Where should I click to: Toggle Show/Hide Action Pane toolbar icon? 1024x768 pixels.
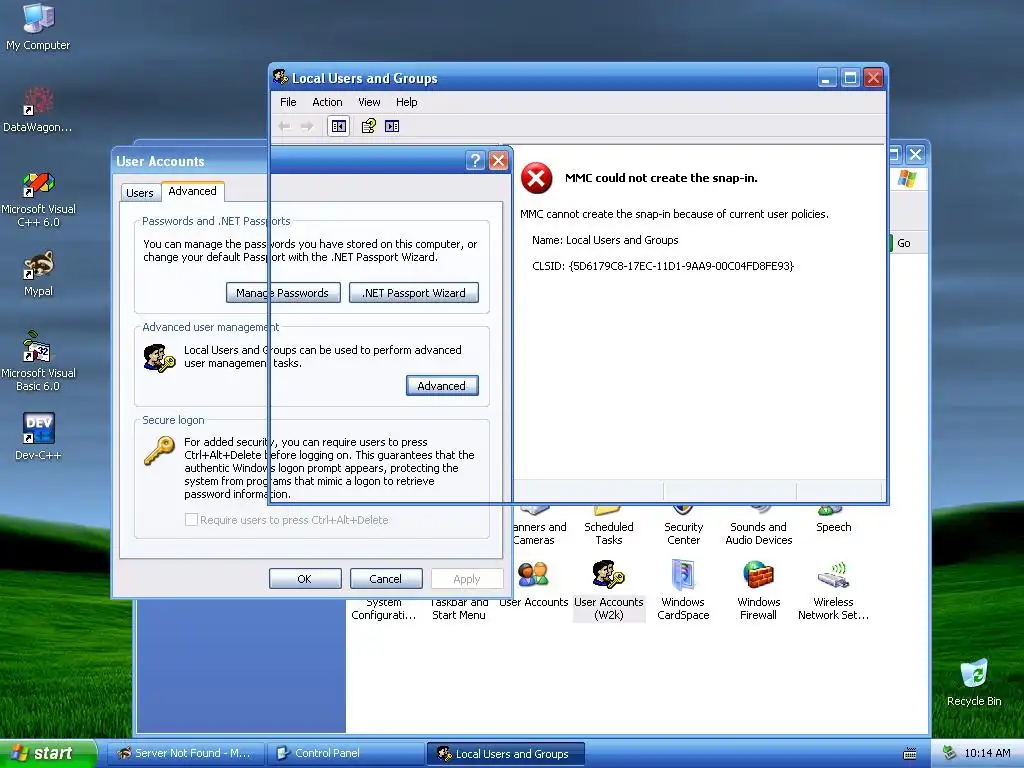click(x=392, y=126)
